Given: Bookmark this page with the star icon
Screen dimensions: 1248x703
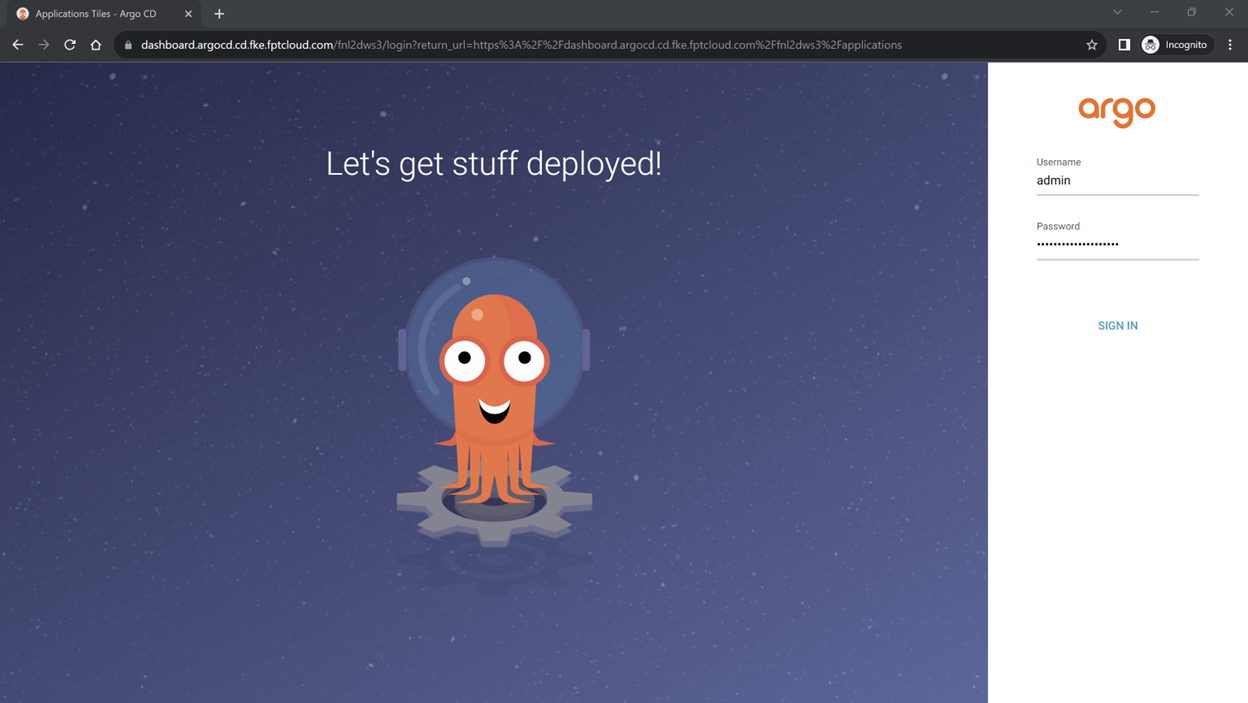Looking at the screenshot, I should point(1092,45).
